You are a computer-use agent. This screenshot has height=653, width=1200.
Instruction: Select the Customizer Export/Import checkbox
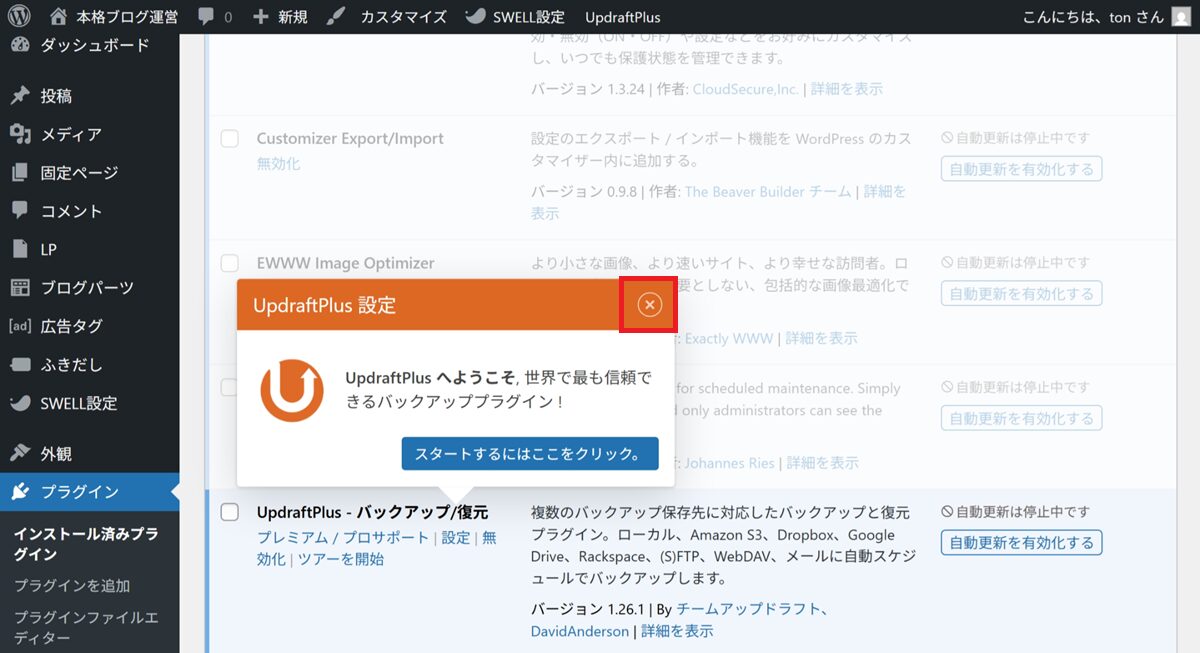(x=230, y=139)
